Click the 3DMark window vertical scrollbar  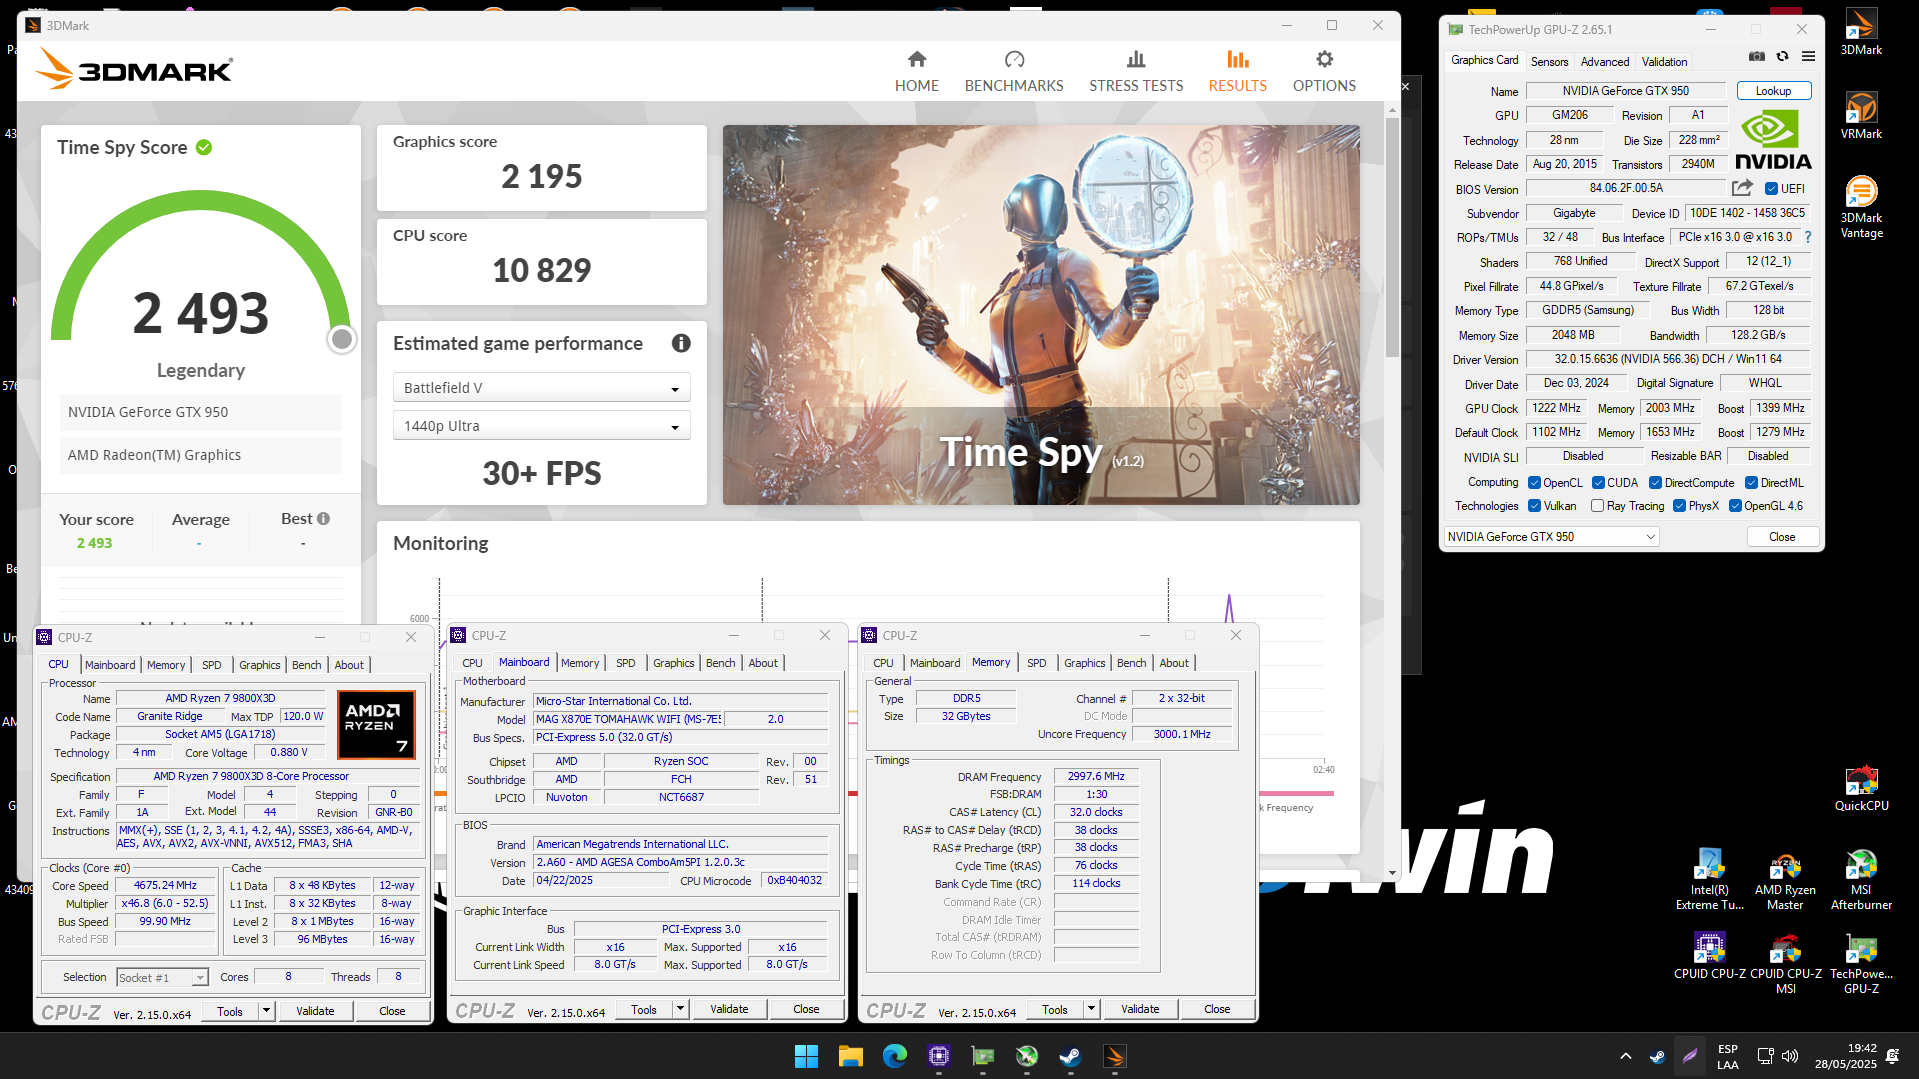(1392, 238)
